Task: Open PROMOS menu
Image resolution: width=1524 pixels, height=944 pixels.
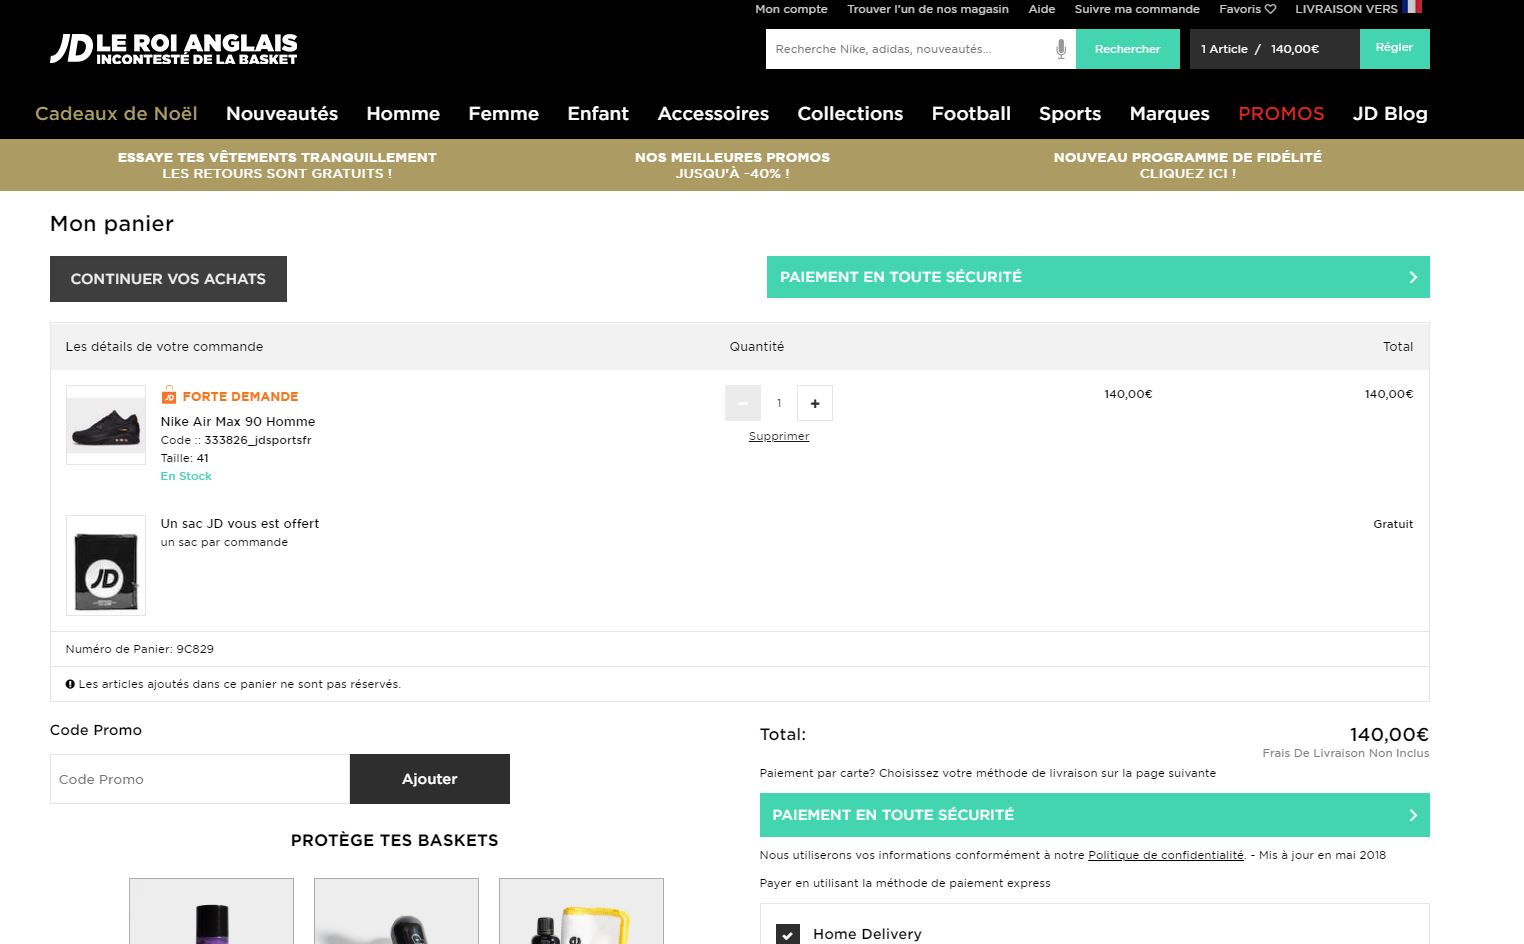Action: tap(1281, 113)
